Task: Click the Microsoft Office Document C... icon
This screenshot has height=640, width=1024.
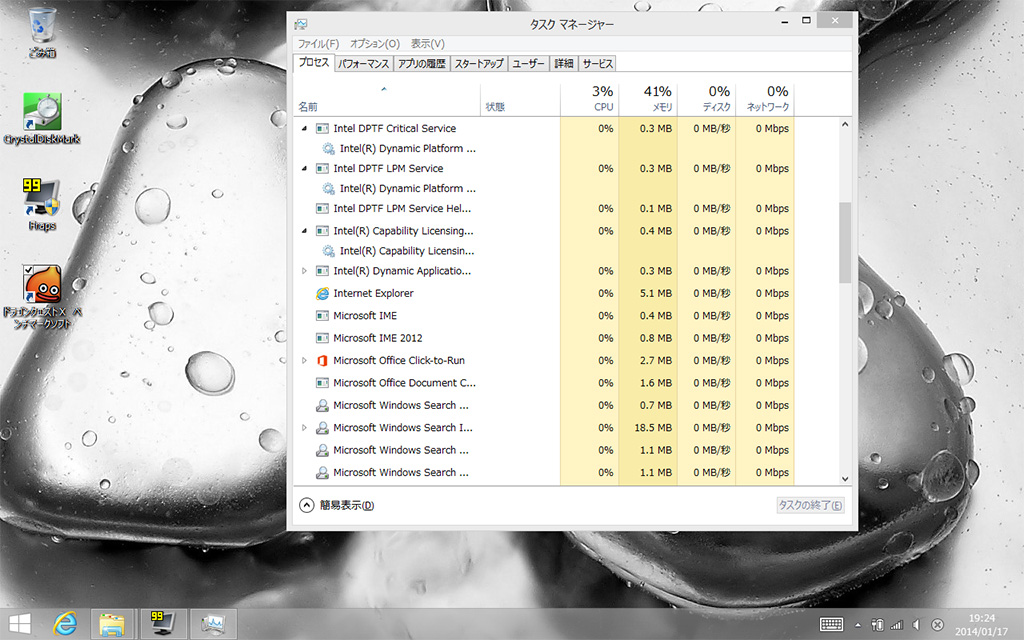Action: 322,383
